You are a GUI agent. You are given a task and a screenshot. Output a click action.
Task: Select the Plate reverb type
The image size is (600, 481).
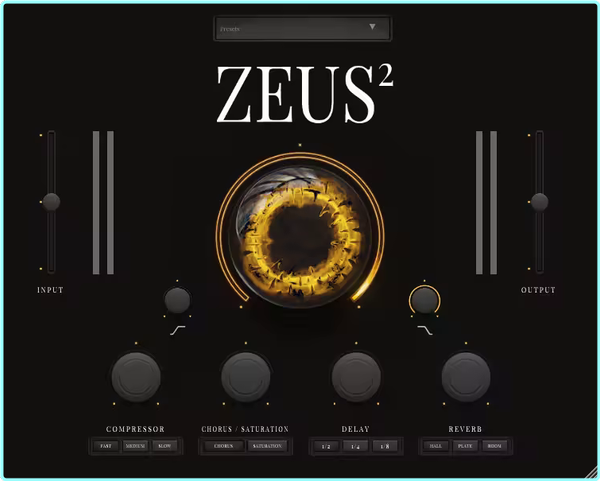465,446
